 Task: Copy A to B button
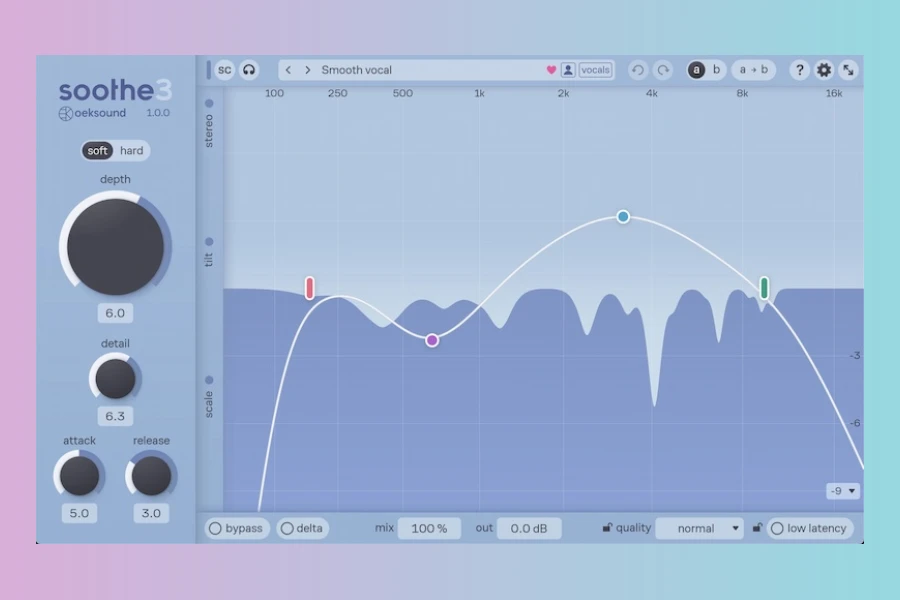(753, 69)
